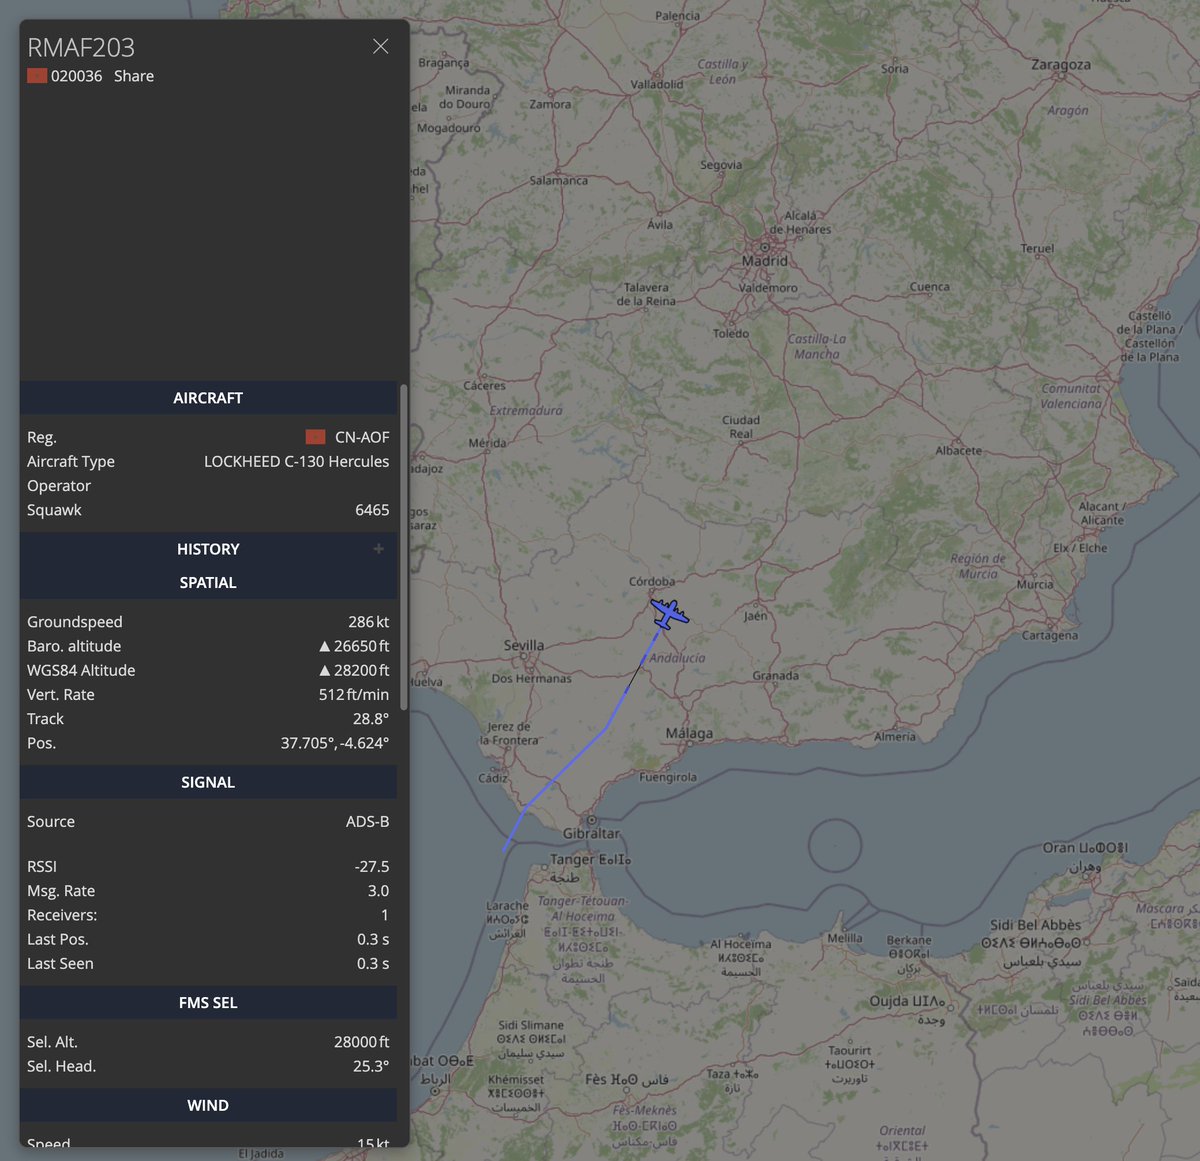Click the Gibraltar label on the map
The width and height of the screenshot is (1200, 1161).
[x=592, y=833]
